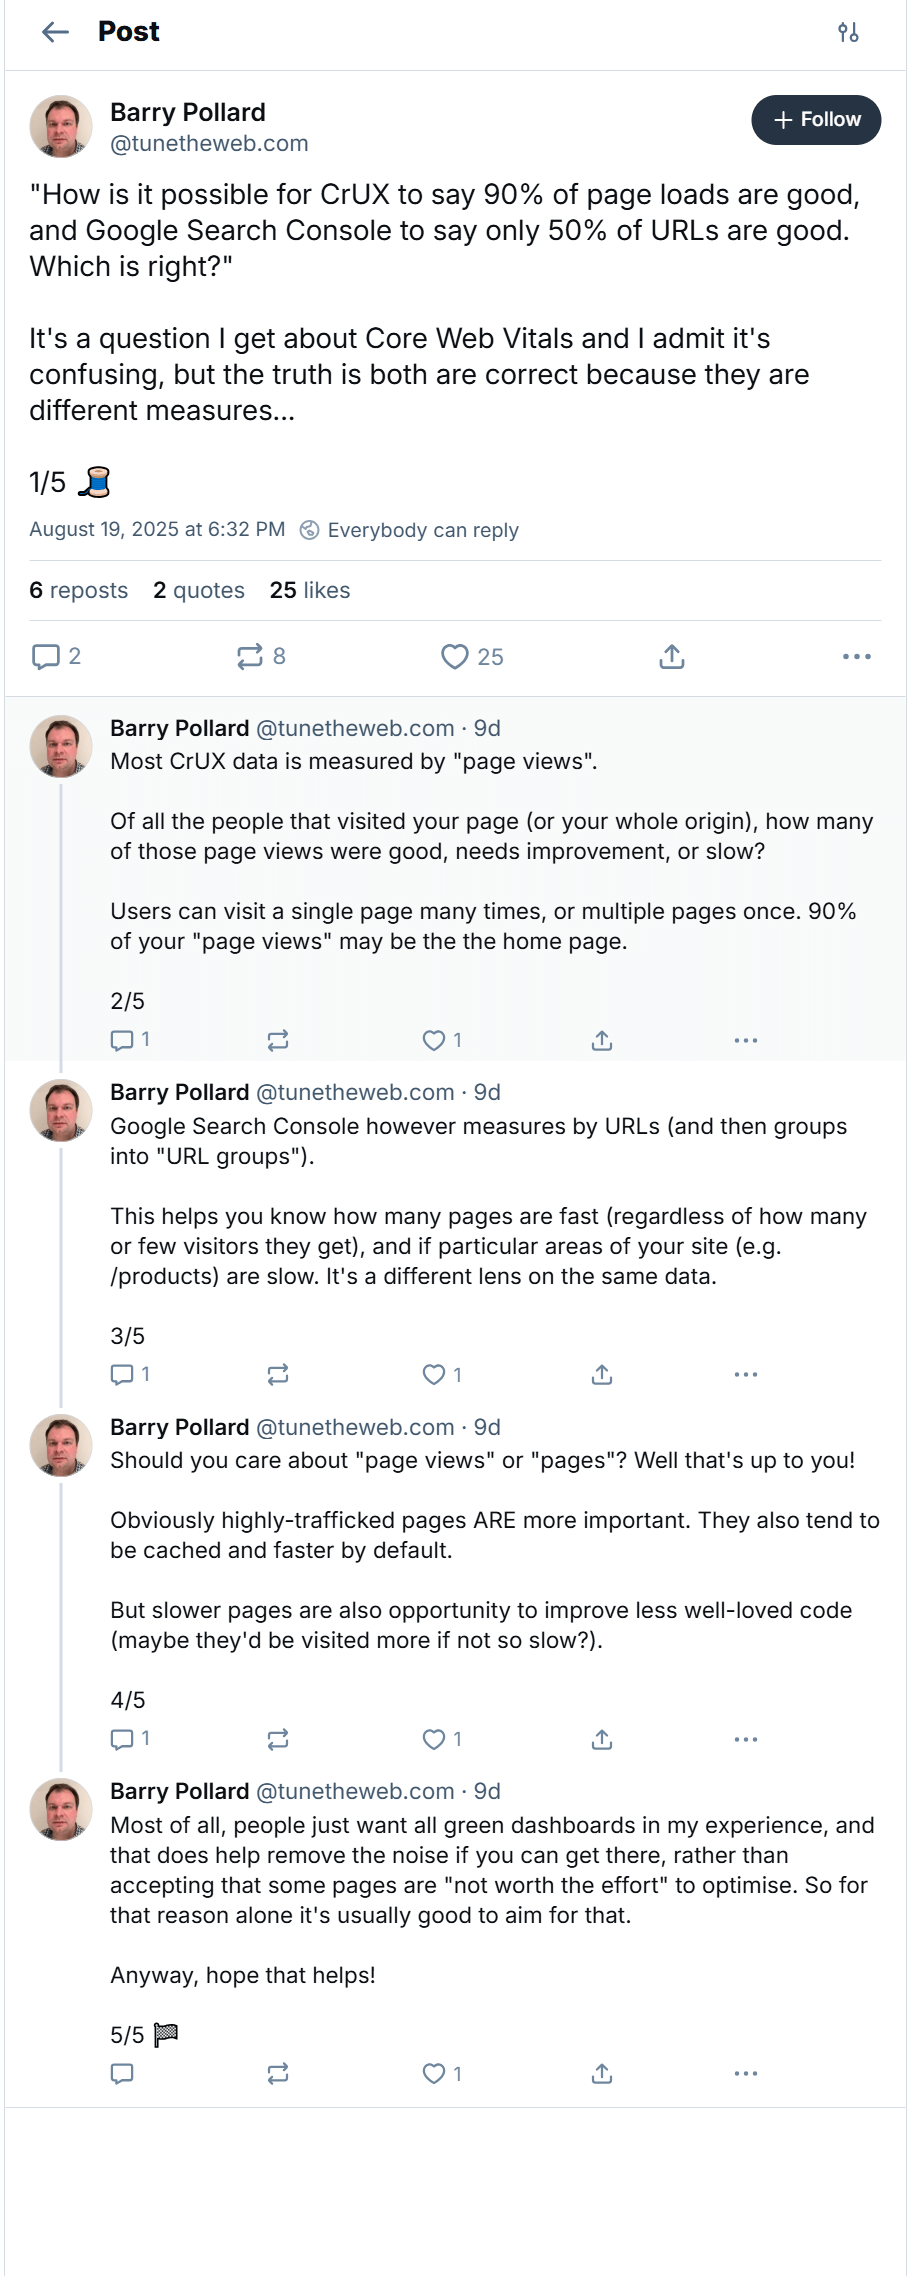Like the main post with 25 likes
Image resolution: width=912 pixels, height=2276 pixels.
coord(472,657)
